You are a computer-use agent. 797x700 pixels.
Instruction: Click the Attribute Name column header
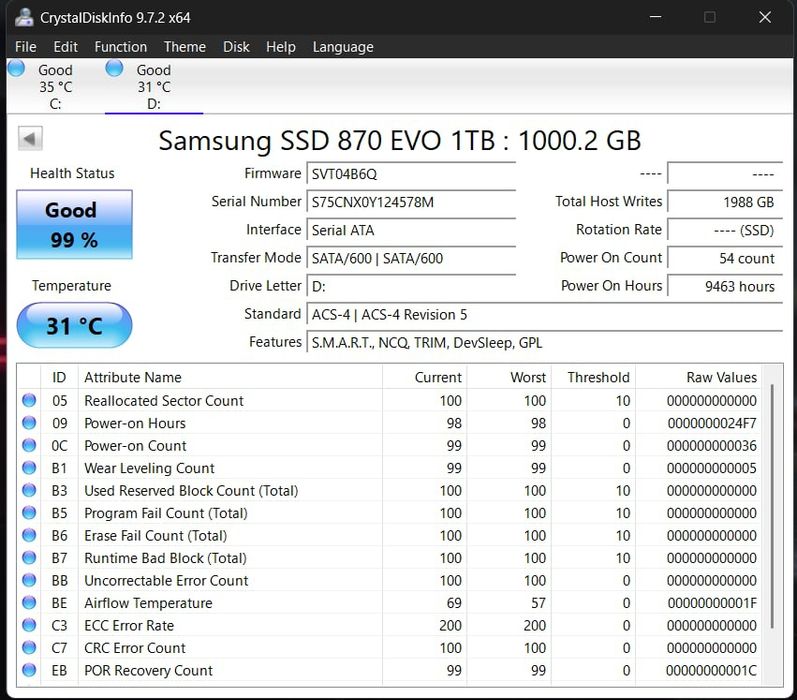coord(230,377)
